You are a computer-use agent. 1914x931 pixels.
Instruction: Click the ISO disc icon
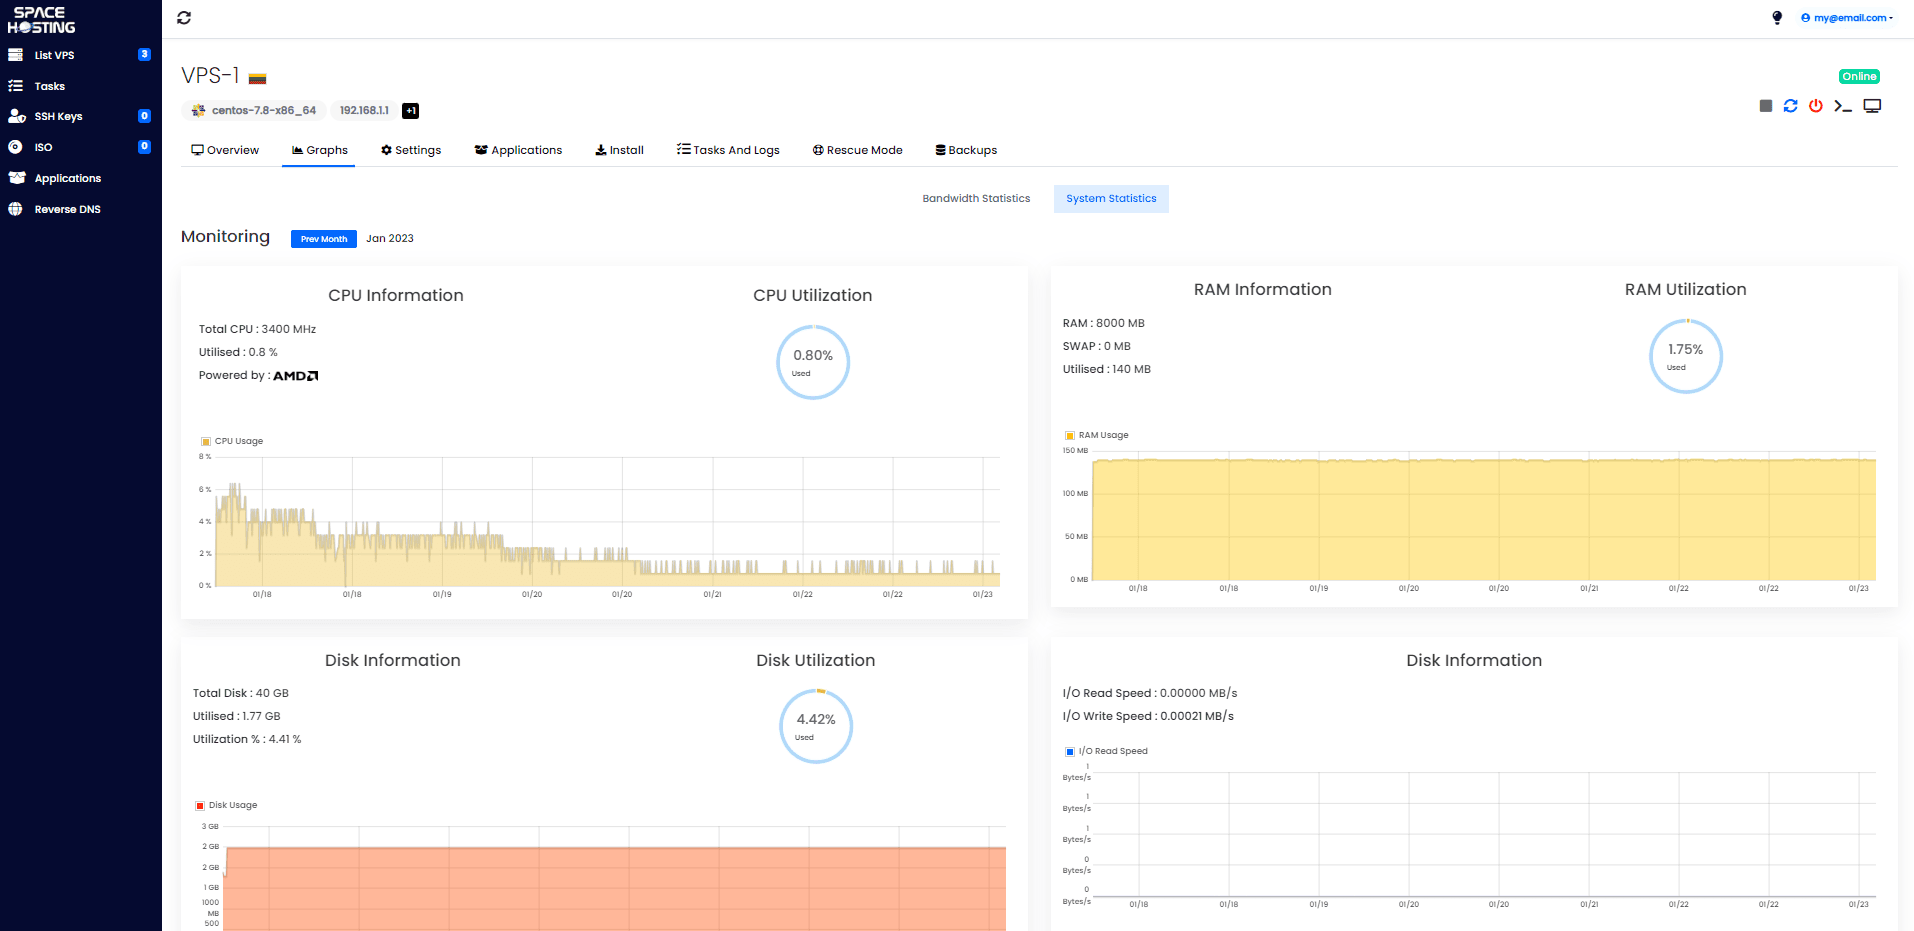pyautogui.click(x=15, y=147)
